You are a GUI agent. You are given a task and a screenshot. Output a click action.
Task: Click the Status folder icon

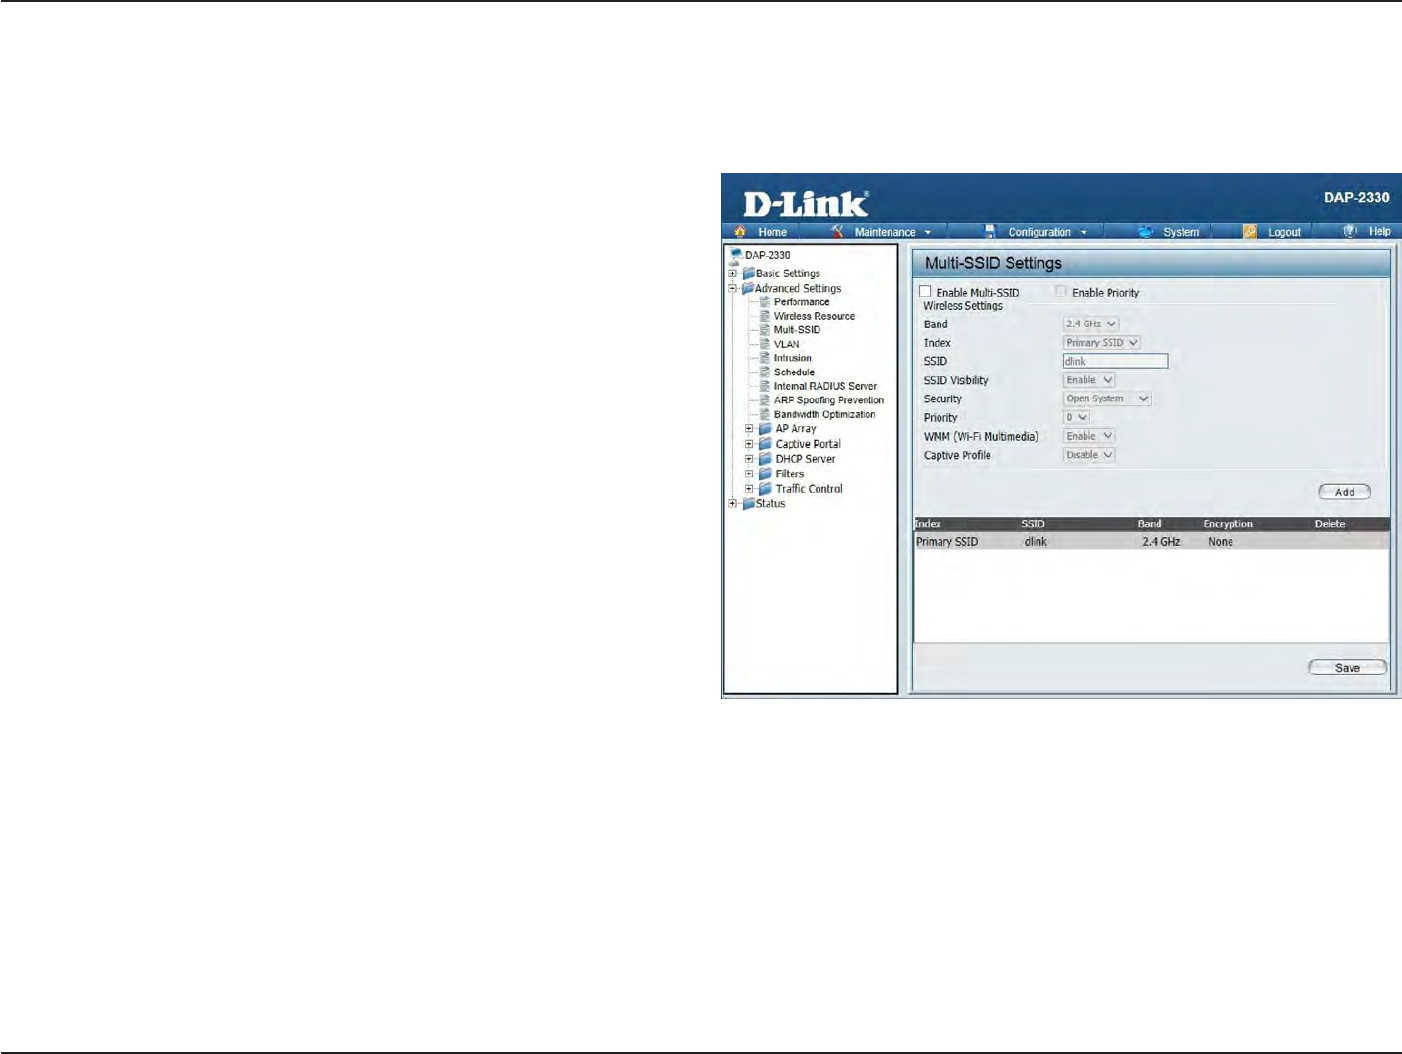click(x=748, y=504)
